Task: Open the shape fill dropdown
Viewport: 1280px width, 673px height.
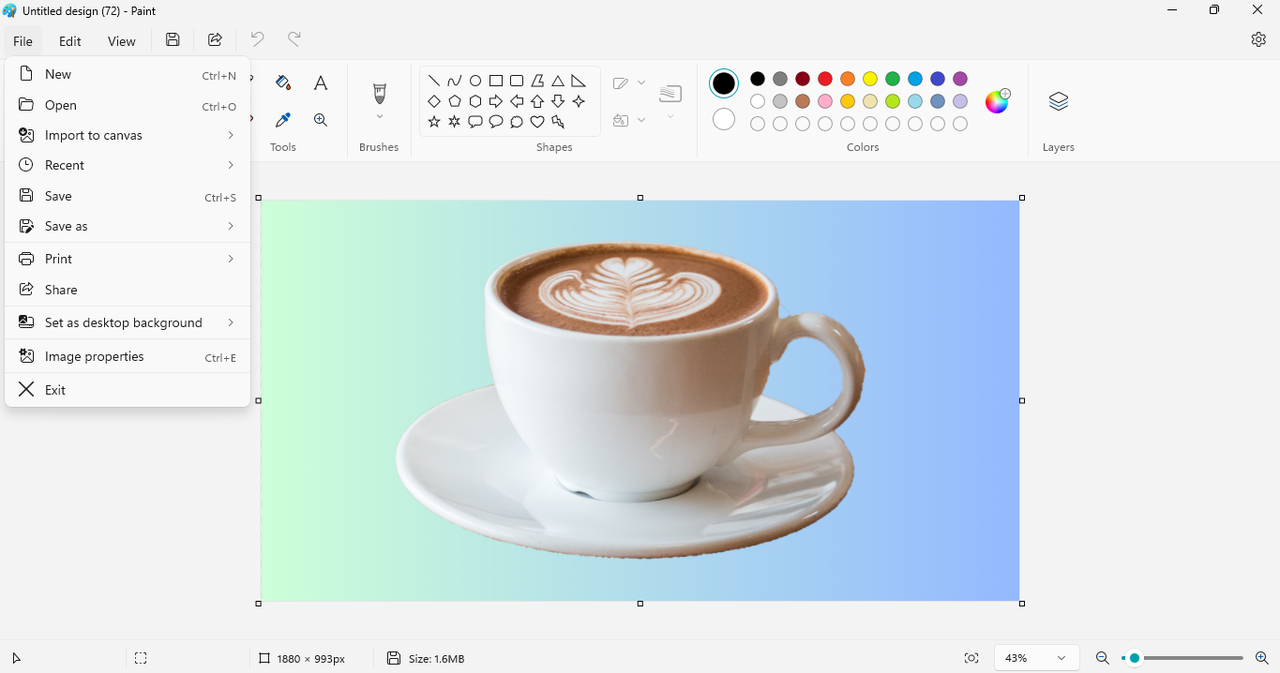Action: (x=641, y=120)
